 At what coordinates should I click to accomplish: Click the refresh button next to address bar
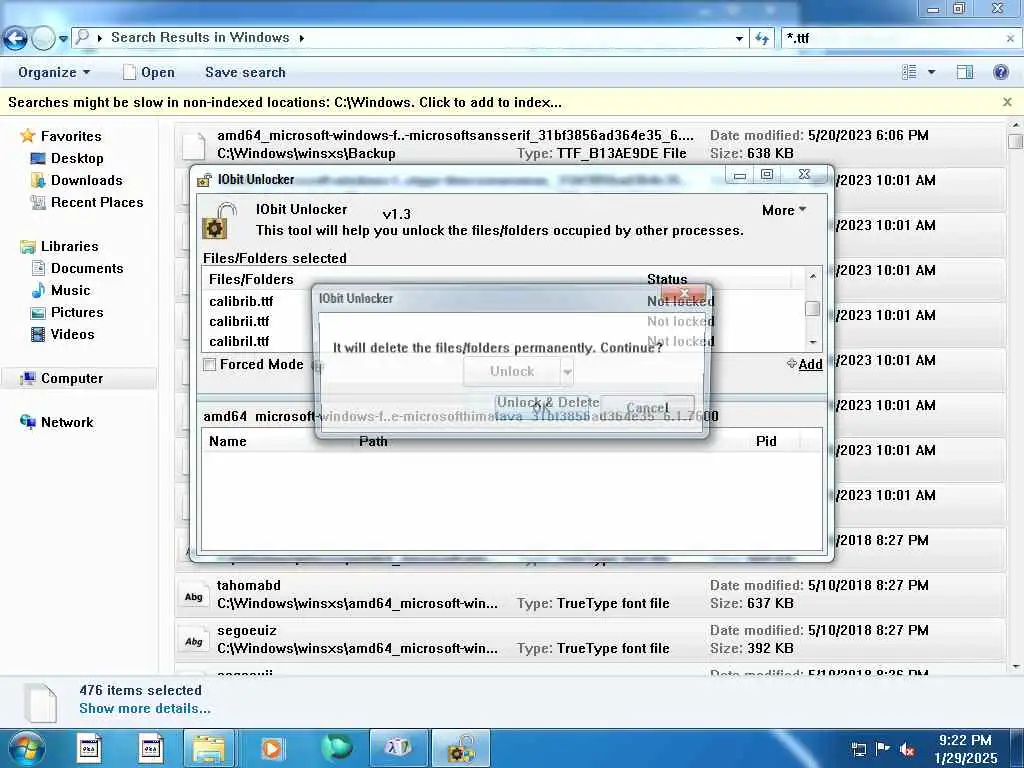761,39
